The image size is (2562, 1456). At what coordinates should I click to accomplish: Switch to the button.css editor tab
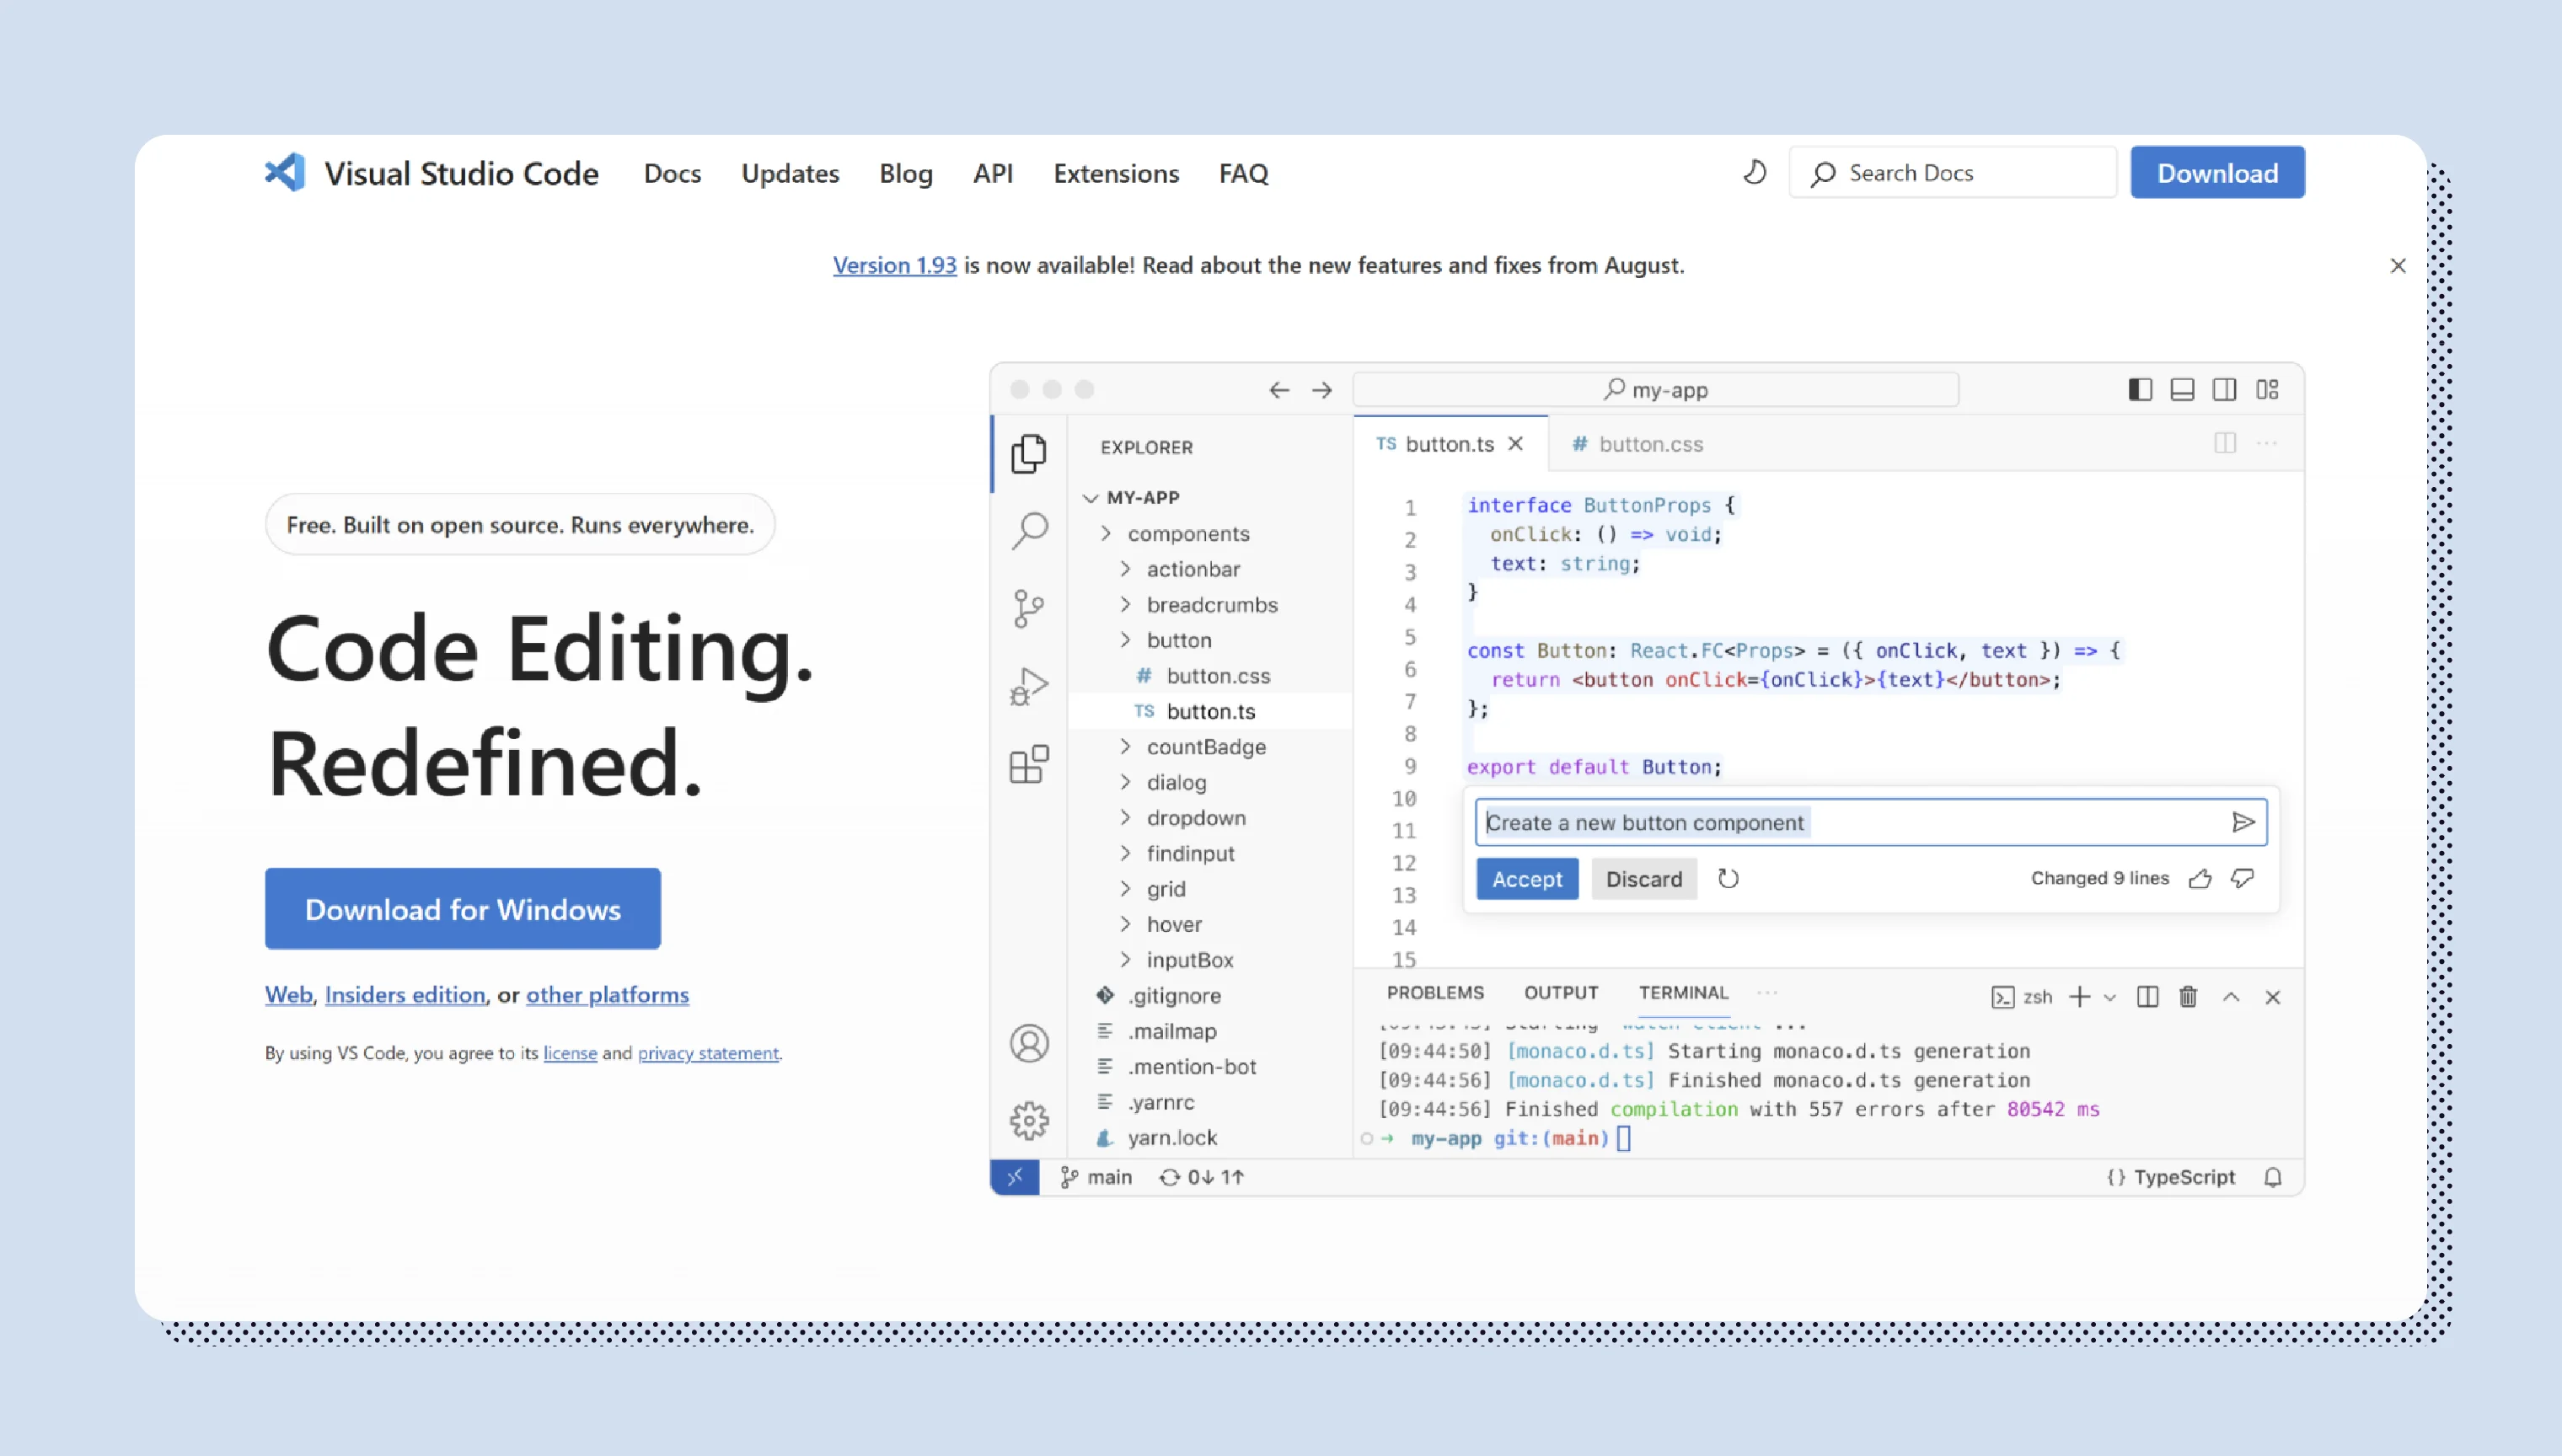click(1638, 444)
